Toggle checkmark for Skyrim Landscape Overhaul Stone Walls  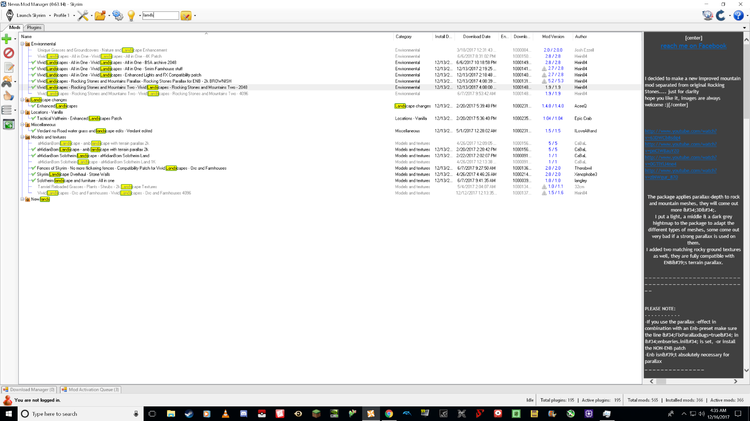33,175
